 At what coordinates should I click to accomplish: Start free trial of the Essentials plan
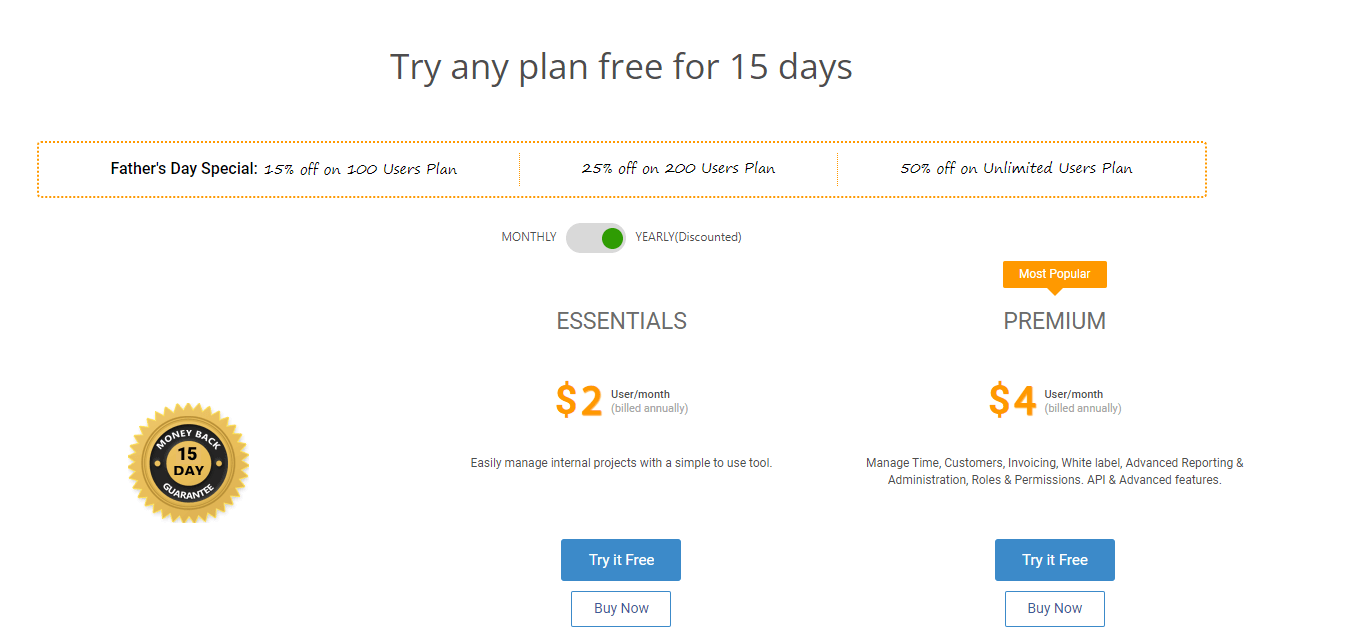(x=621, y=560)
